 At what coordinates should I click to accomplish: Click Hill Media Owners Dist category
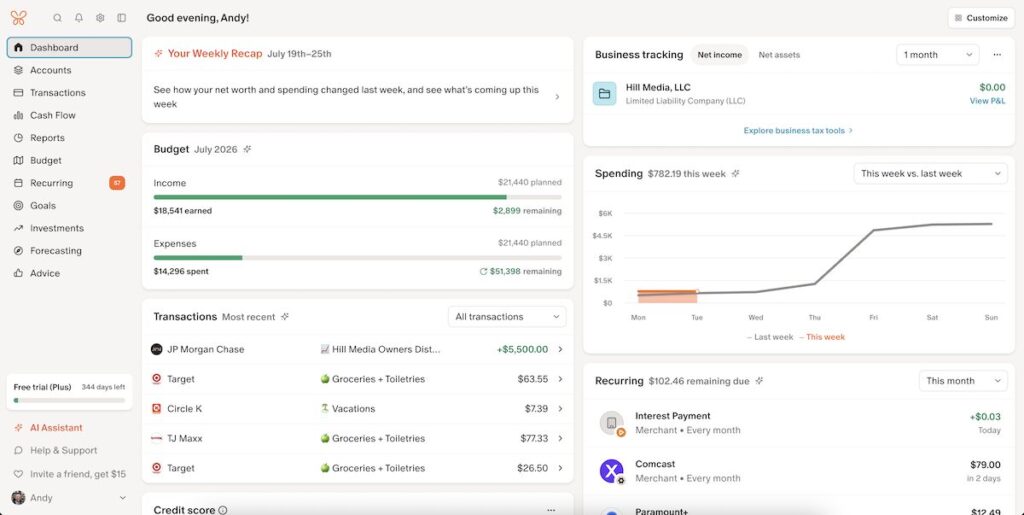pyautogui.click(x=380, y=349)
